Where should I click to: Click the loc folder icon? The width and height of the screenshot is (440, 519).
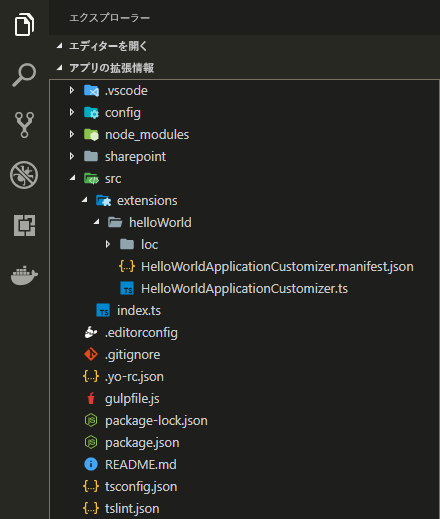point(127,244)
